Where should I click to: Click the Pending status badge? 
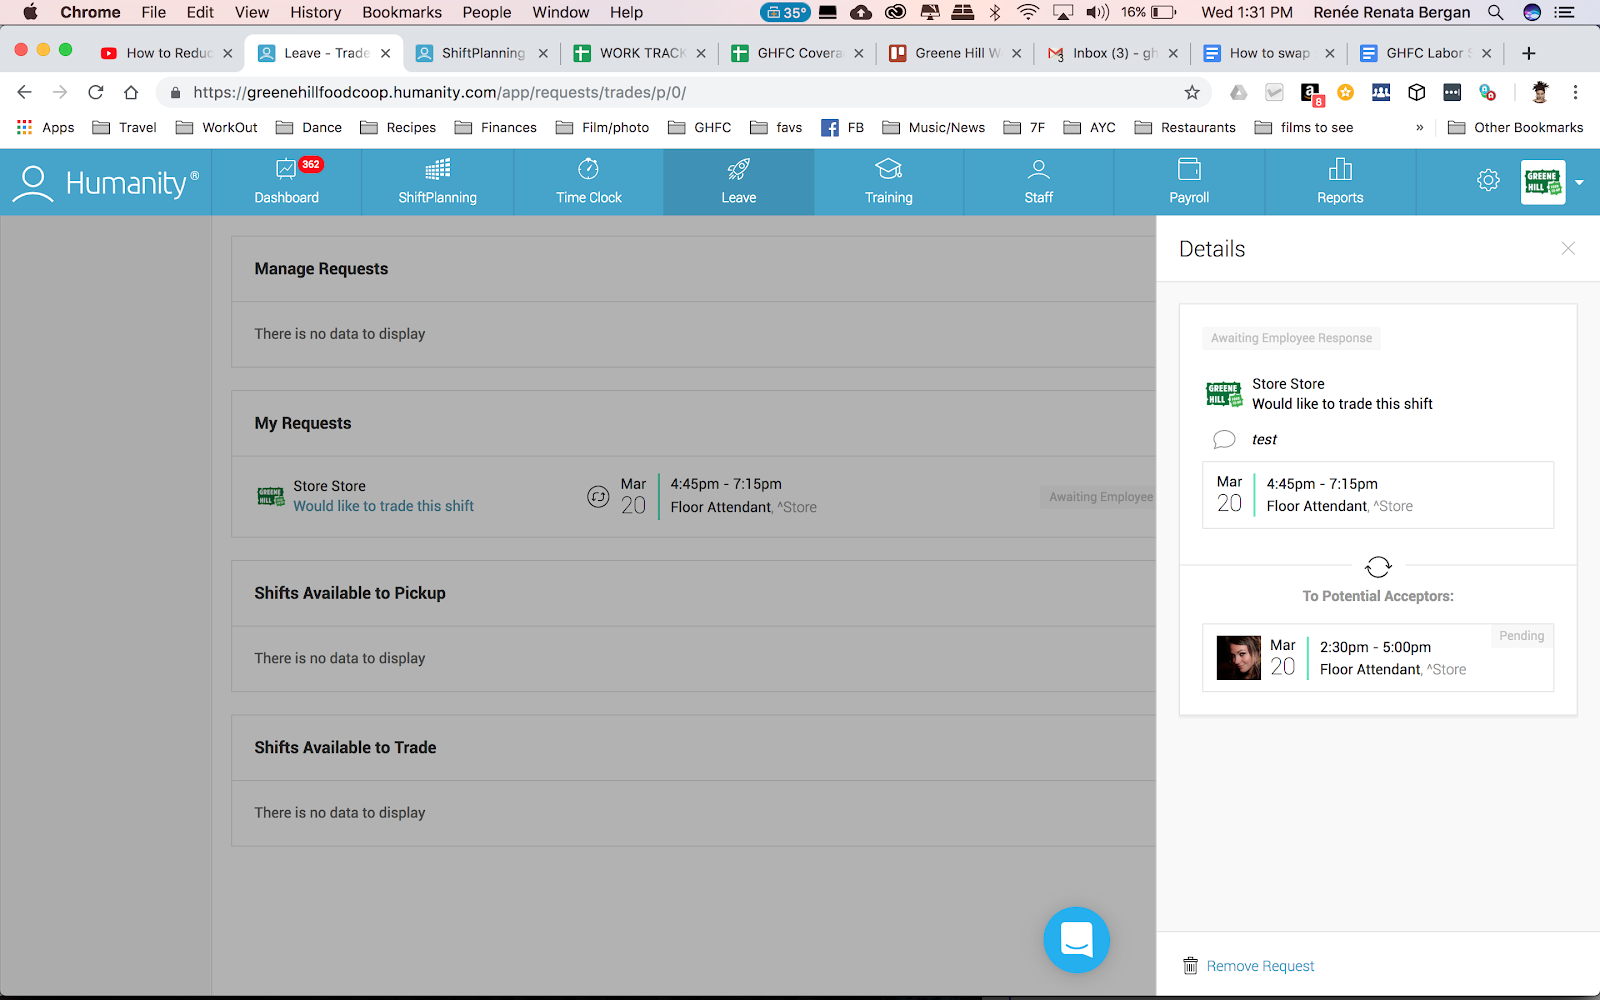[x=1521, y=636]
